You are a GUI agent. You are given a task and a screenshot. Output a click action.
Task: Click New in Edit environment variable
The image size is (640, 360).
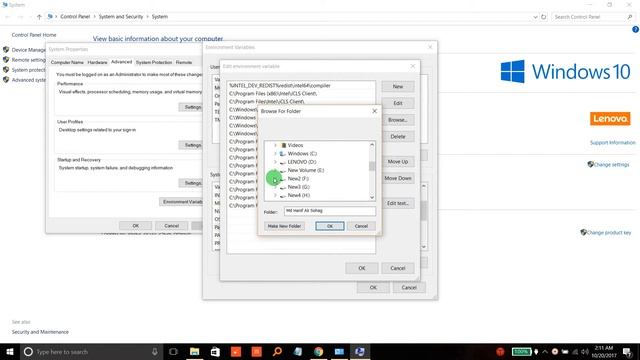pyautogui.click(x=398, y=87)
